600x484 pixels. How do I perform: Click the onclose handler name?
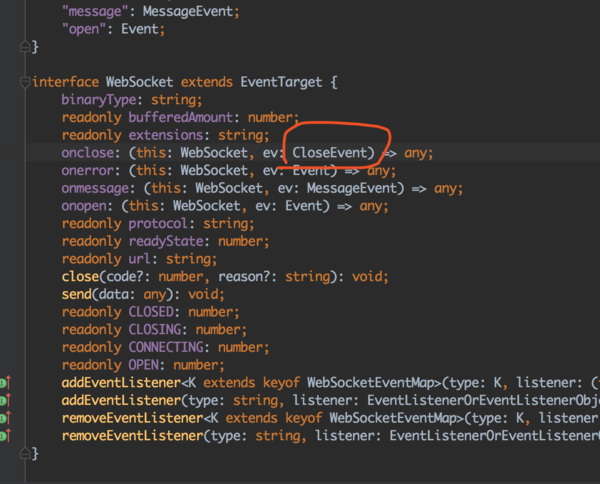pyautogui.click(x=88, y=153)
